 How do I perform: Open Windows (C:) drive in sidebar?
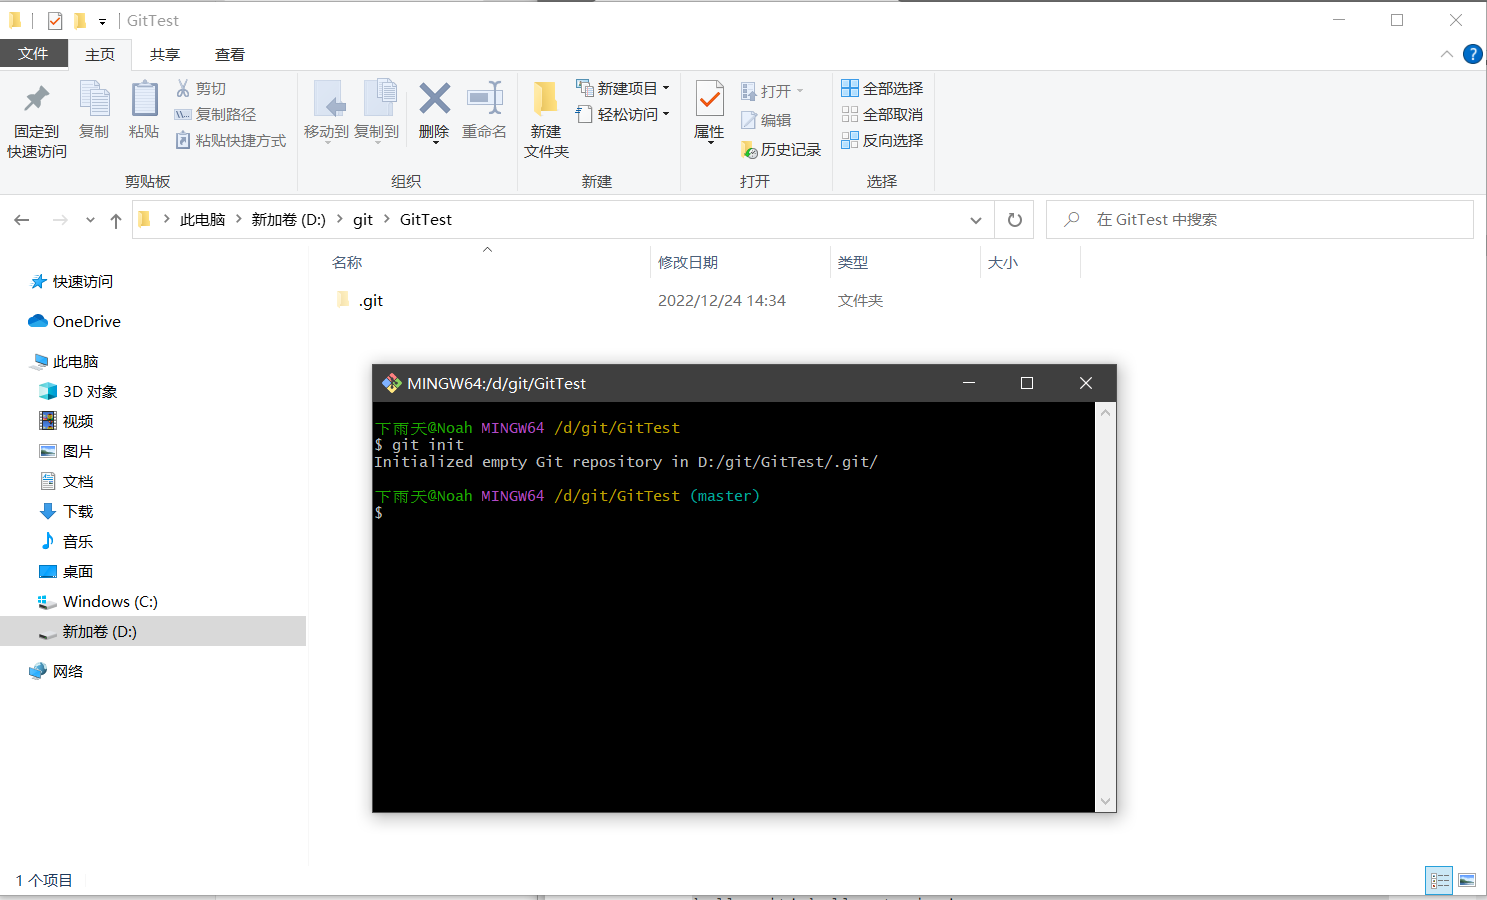[x=110, y=602]
